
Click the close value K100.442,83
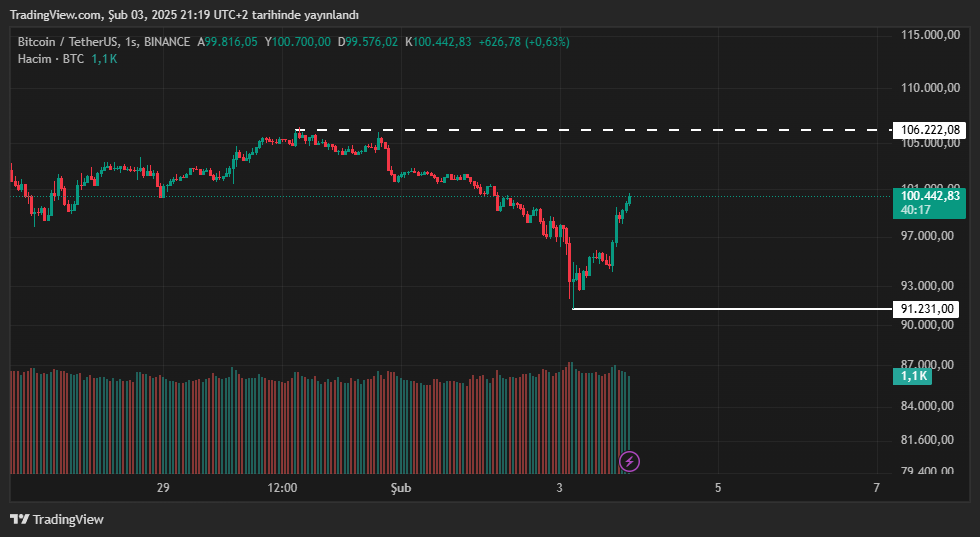click(x=438, y=42)
